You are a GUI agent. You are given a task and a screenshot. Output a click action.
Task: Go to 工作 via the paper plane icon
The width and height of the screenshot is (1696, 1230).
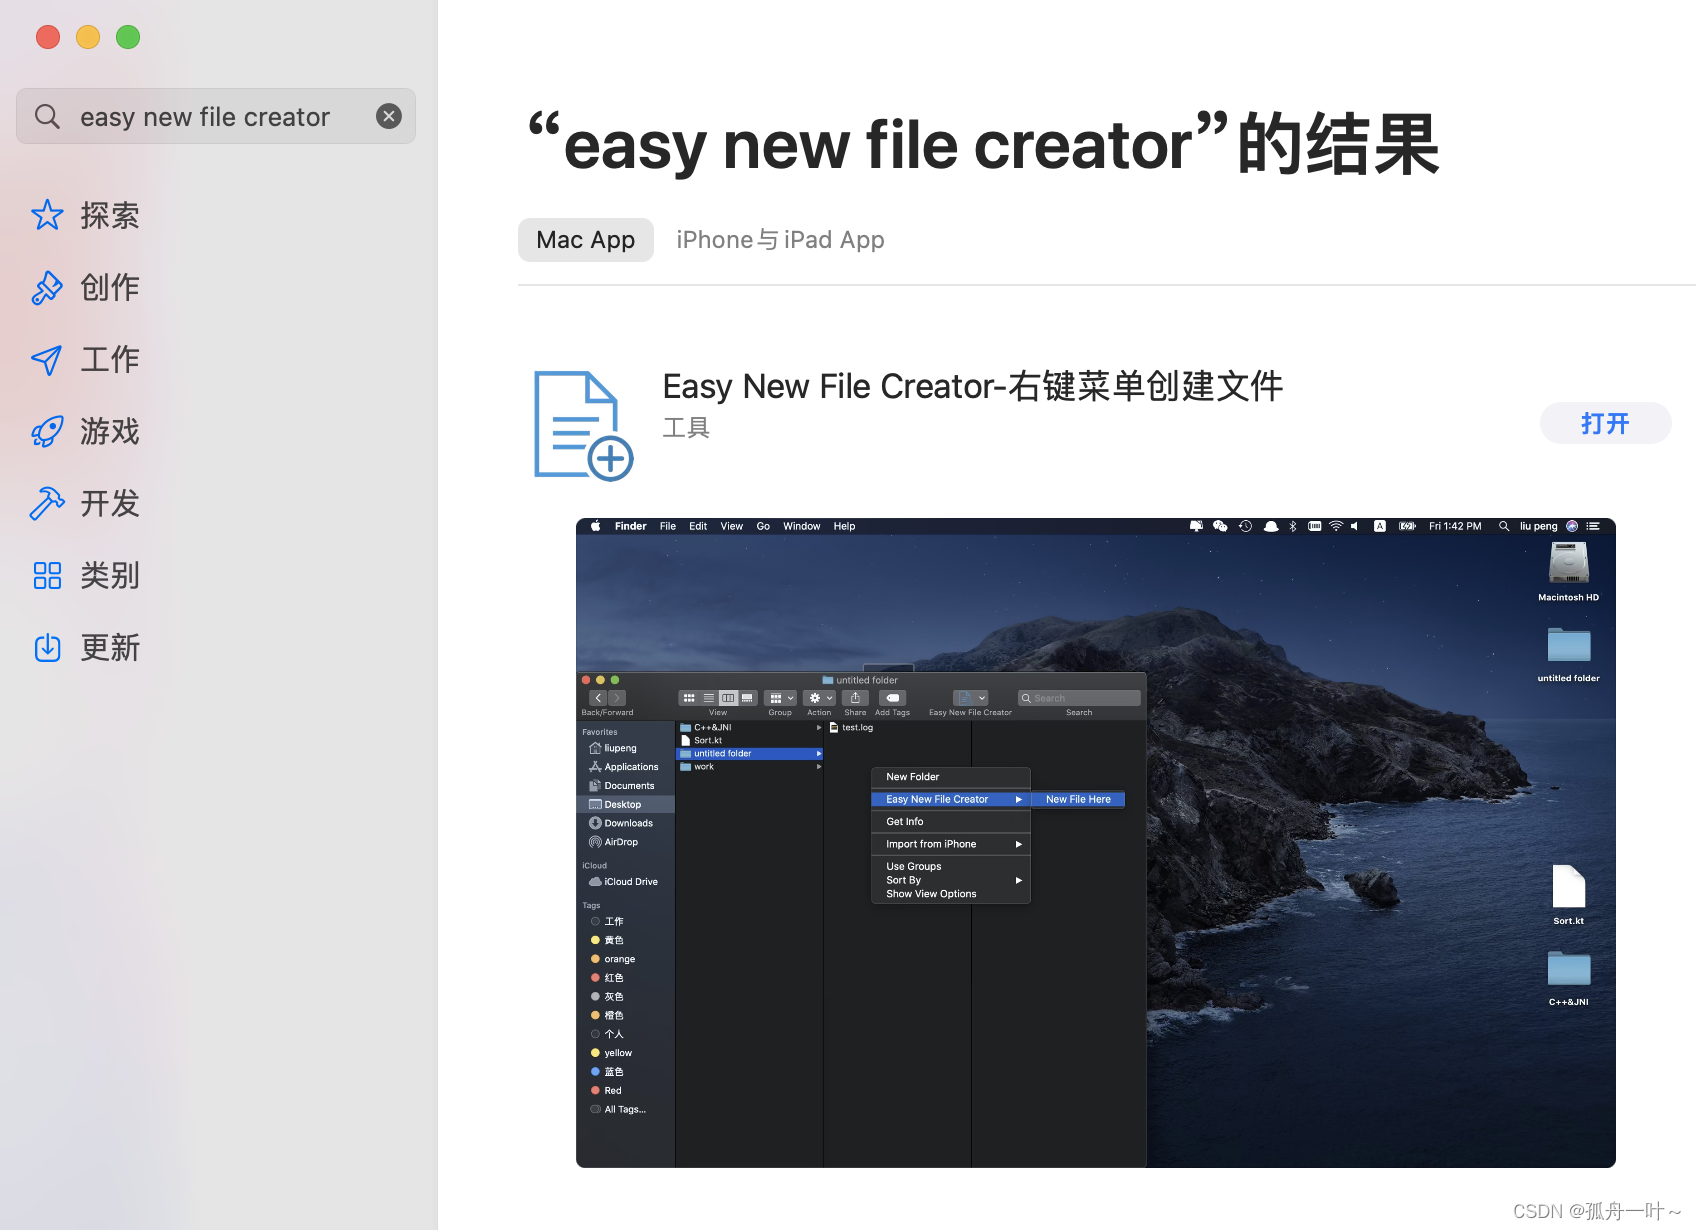tap(47, 359)
